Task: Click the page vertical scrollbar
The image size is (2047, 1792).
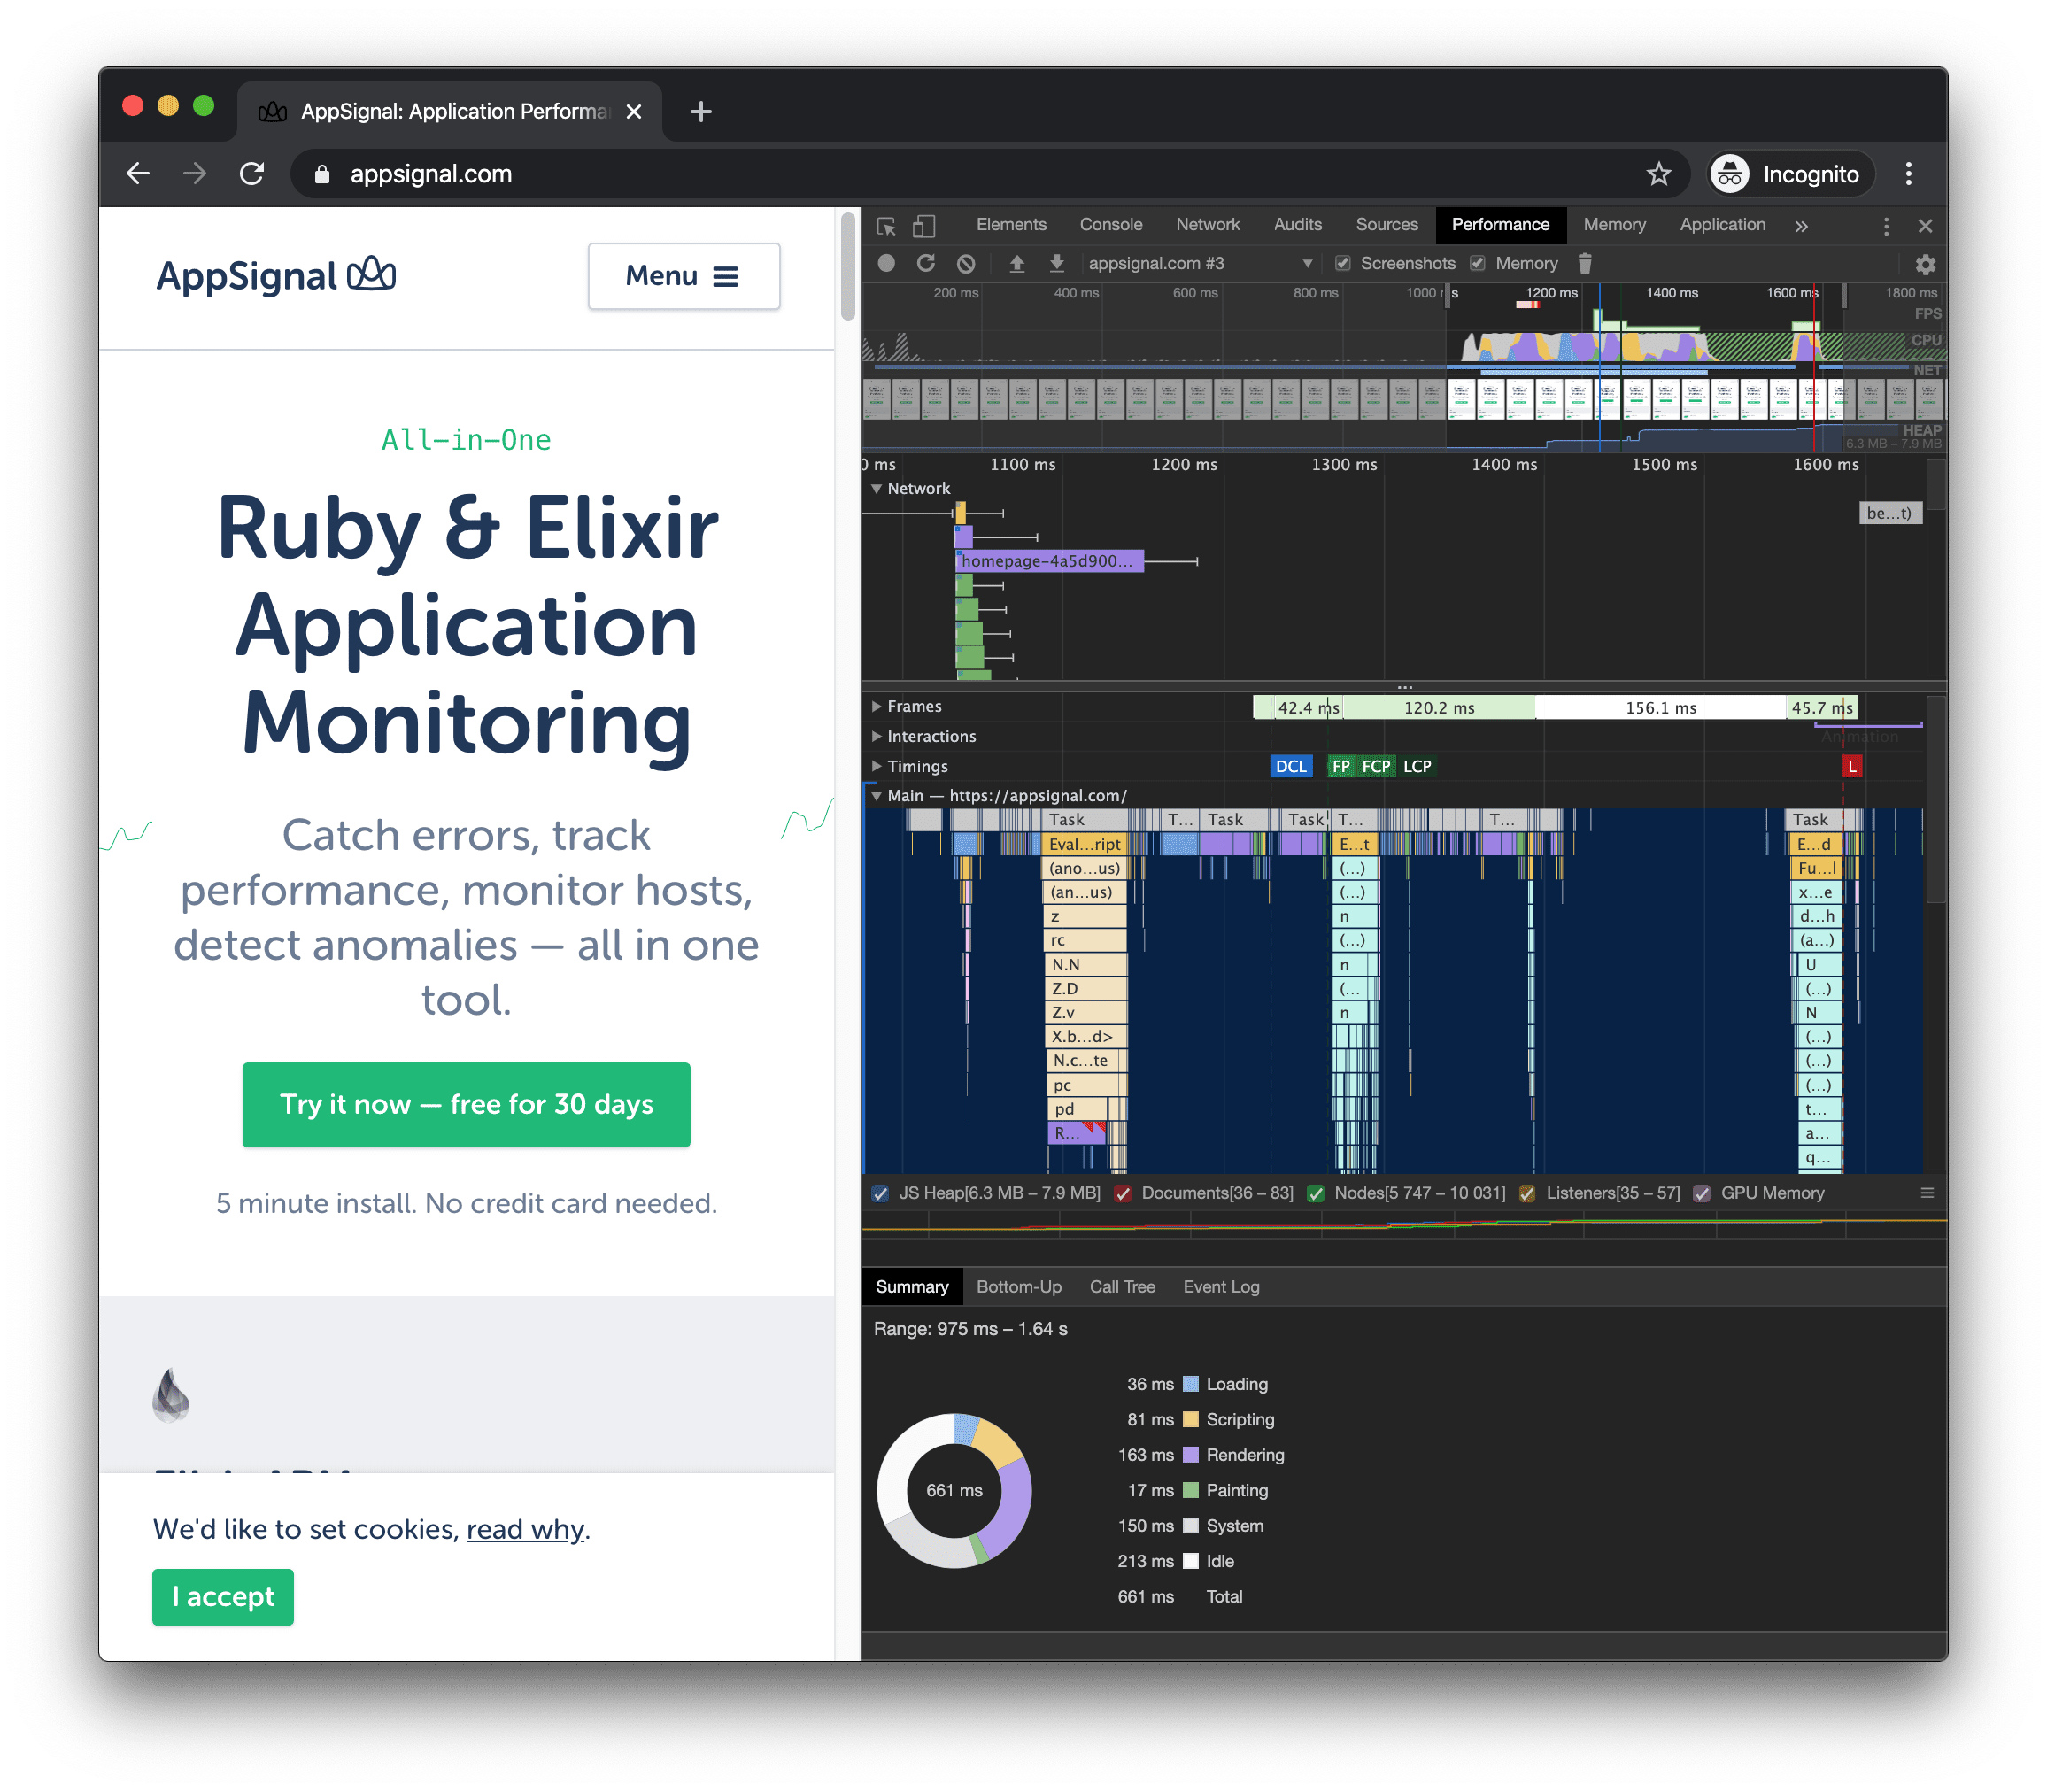Action: coord(848,267)
